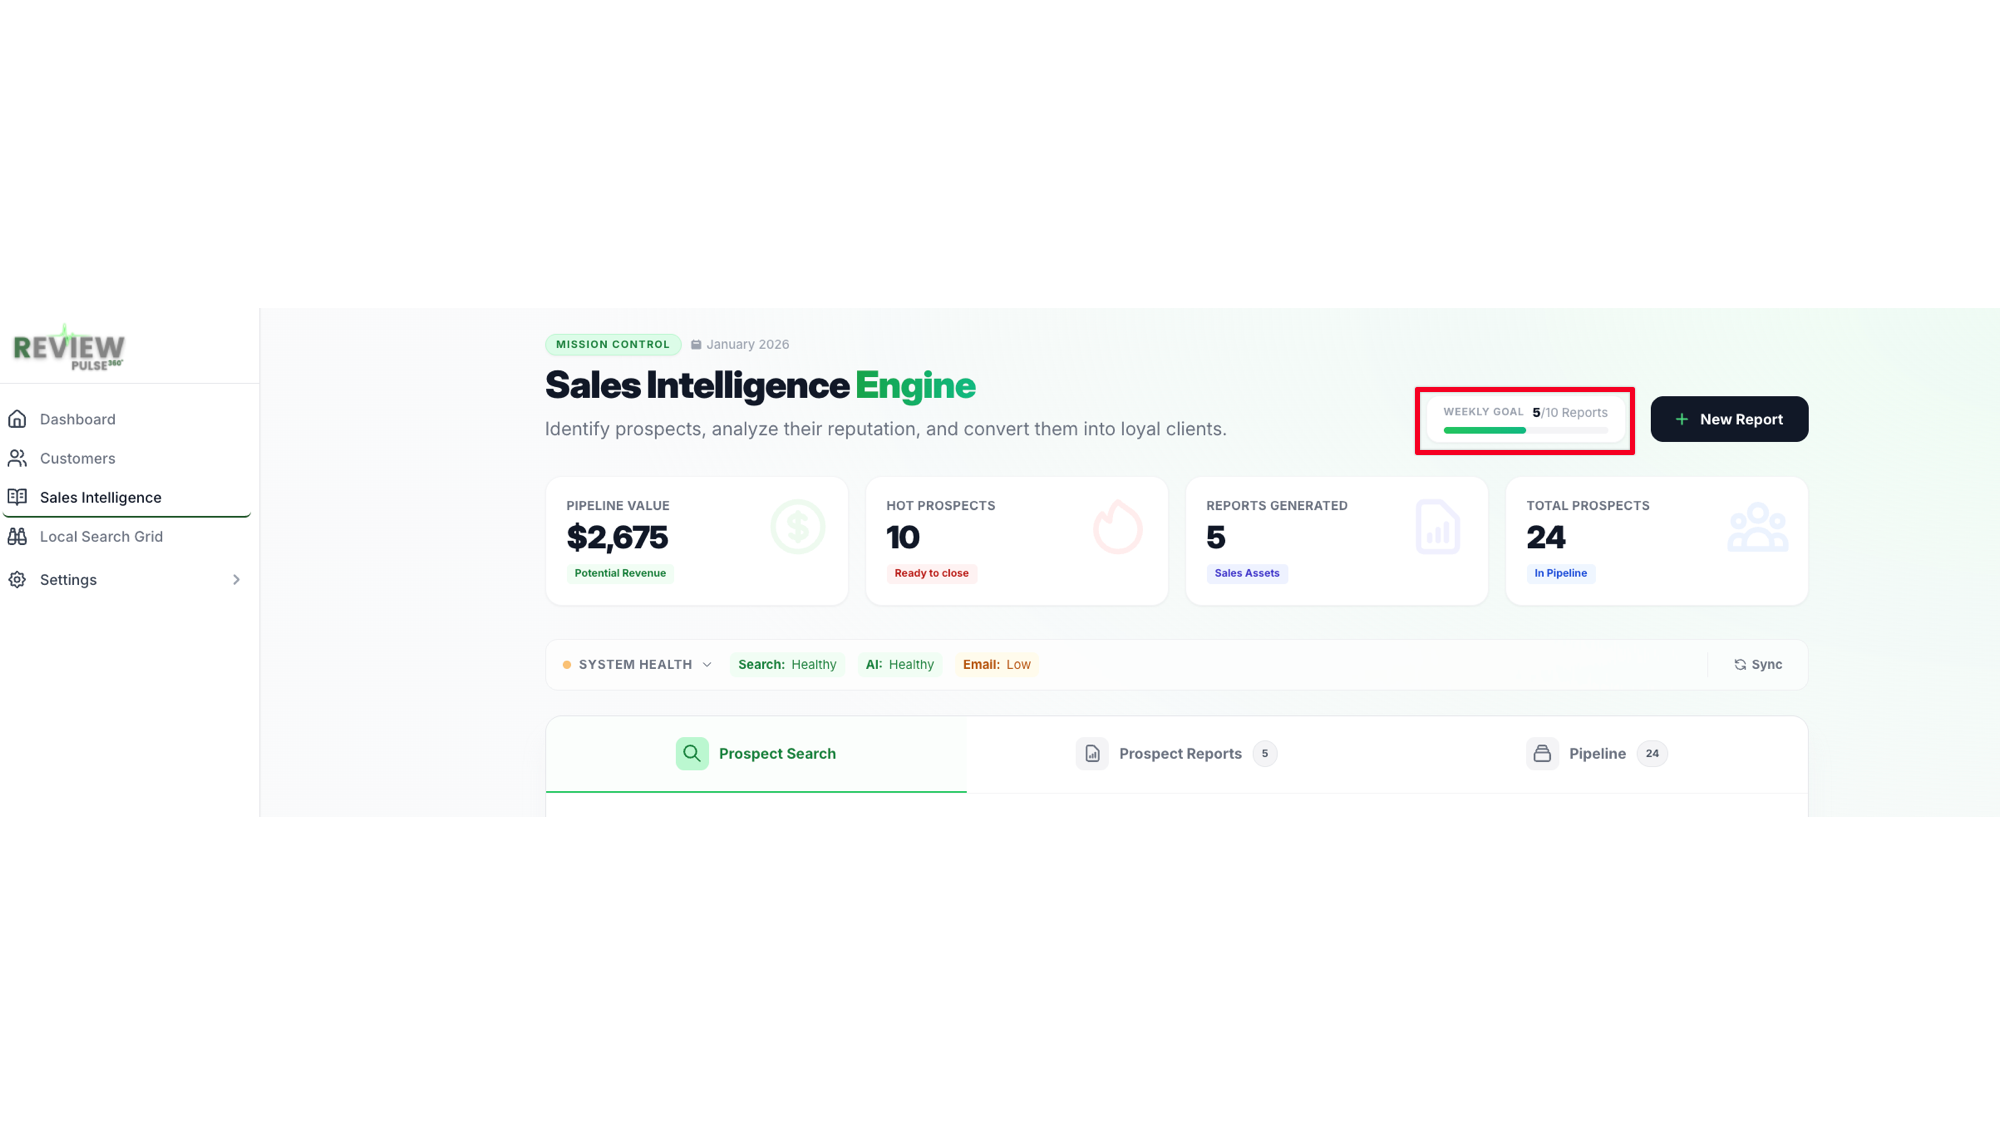
Task: Click the Dashboard home icon in sidebar
Action: tap(17, 419)
